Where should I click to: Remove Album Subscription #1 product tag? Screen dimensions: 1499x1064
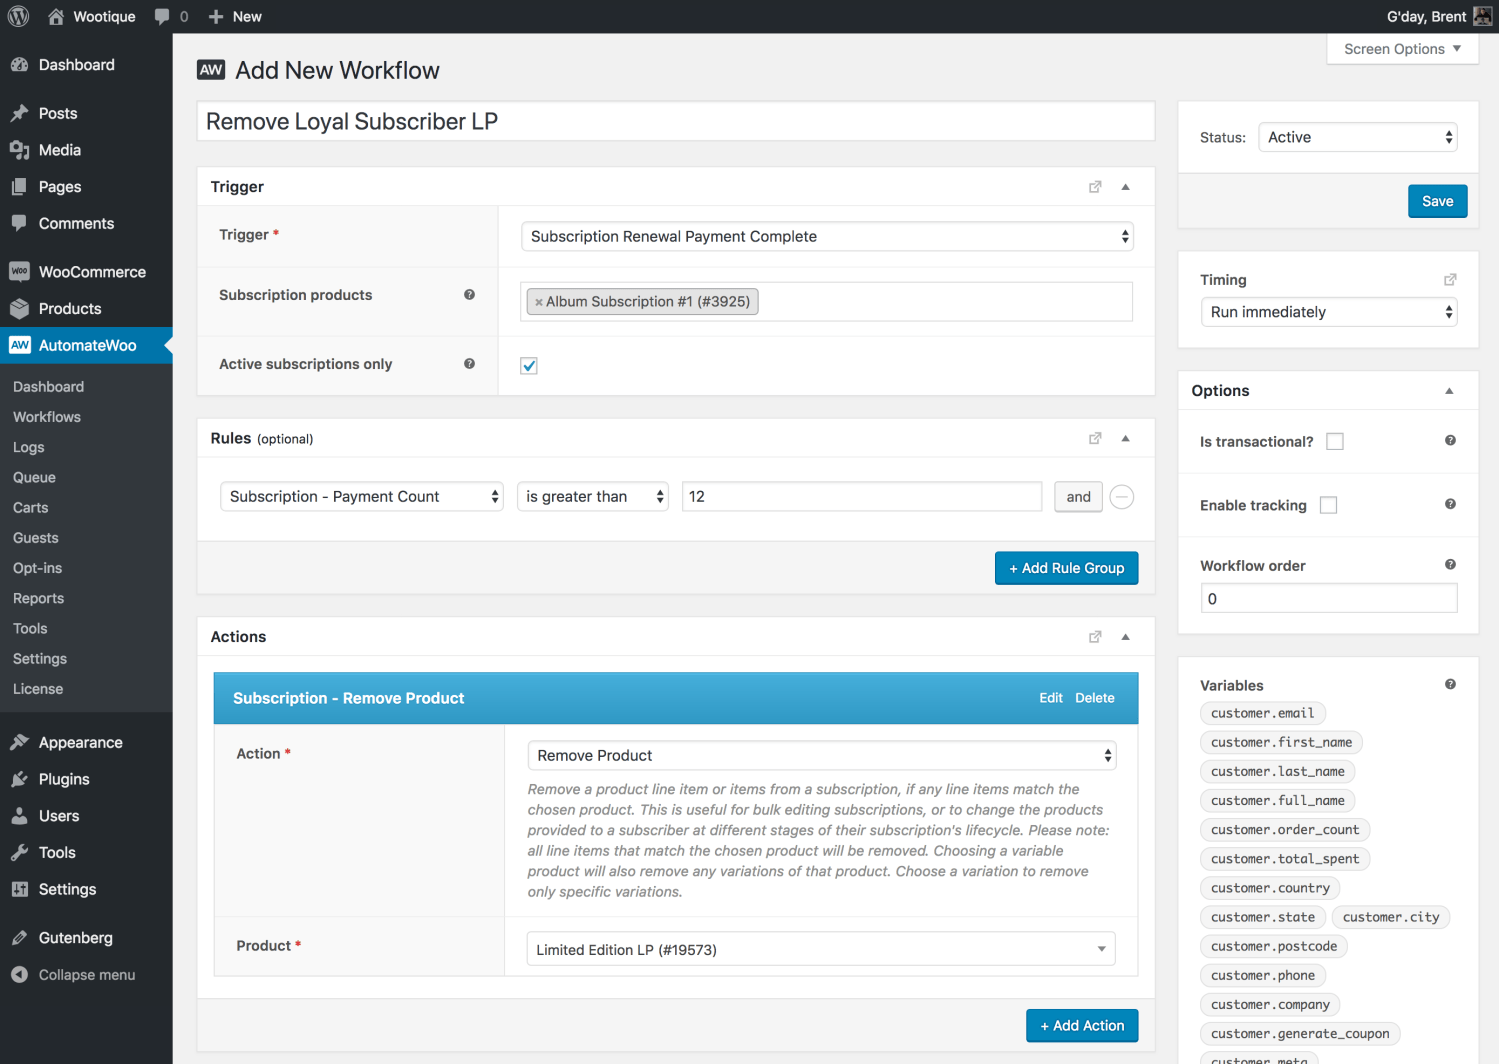539,302
